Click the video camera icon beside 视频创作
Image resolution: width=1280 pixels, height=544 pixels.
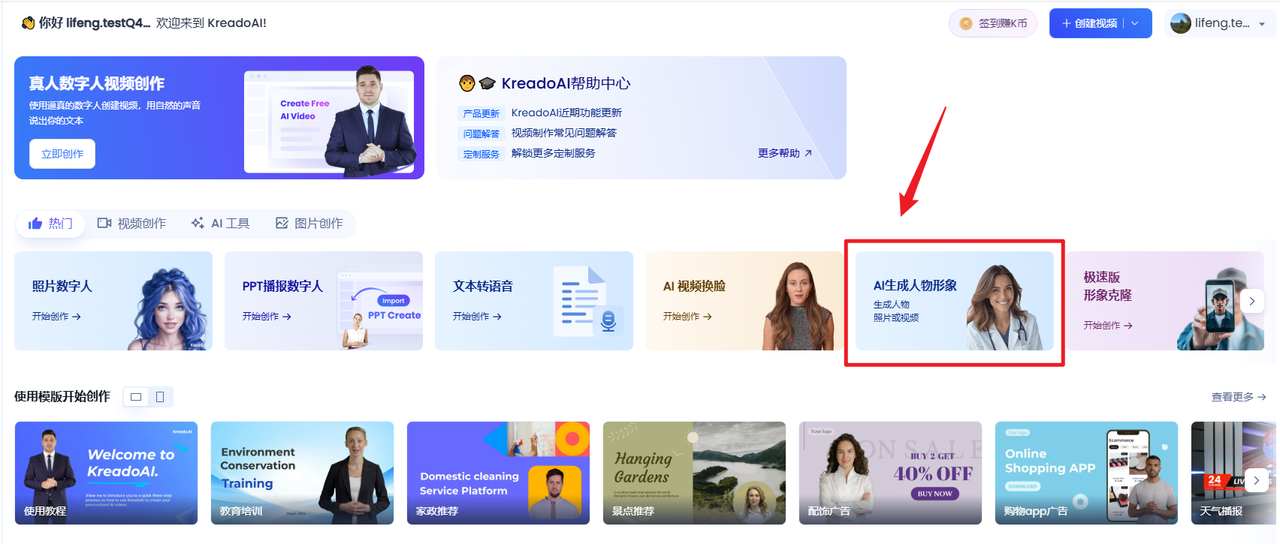pos(104,224)
